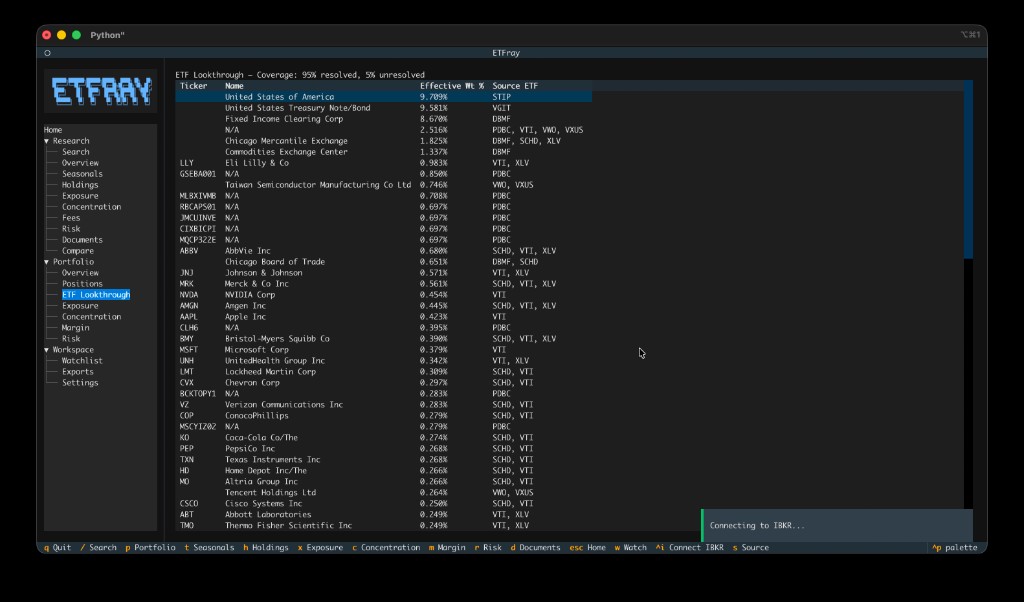The height and width of the screenshot is (602, 1024).
Task: Click the circle icon in header bar
Action: tap(48, 53)
